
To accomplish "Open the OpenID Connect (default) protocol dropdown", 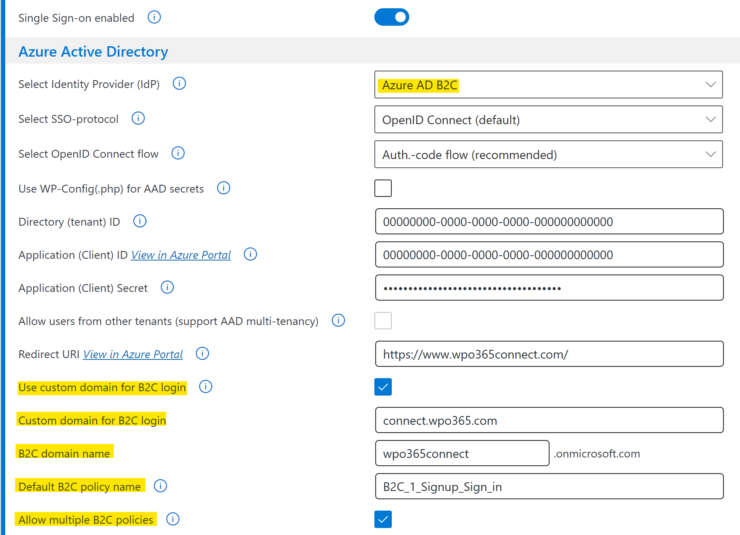I will pos(548,120).
